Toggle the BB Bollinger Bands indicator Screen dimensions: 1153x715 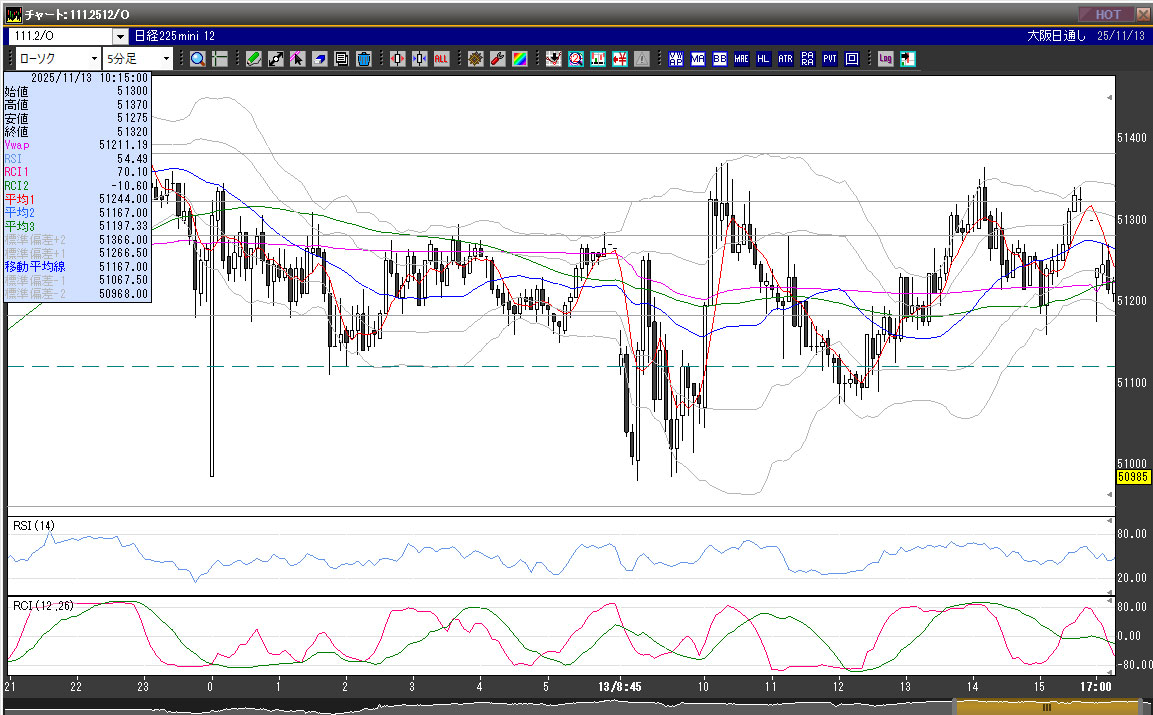coord(720,59)
